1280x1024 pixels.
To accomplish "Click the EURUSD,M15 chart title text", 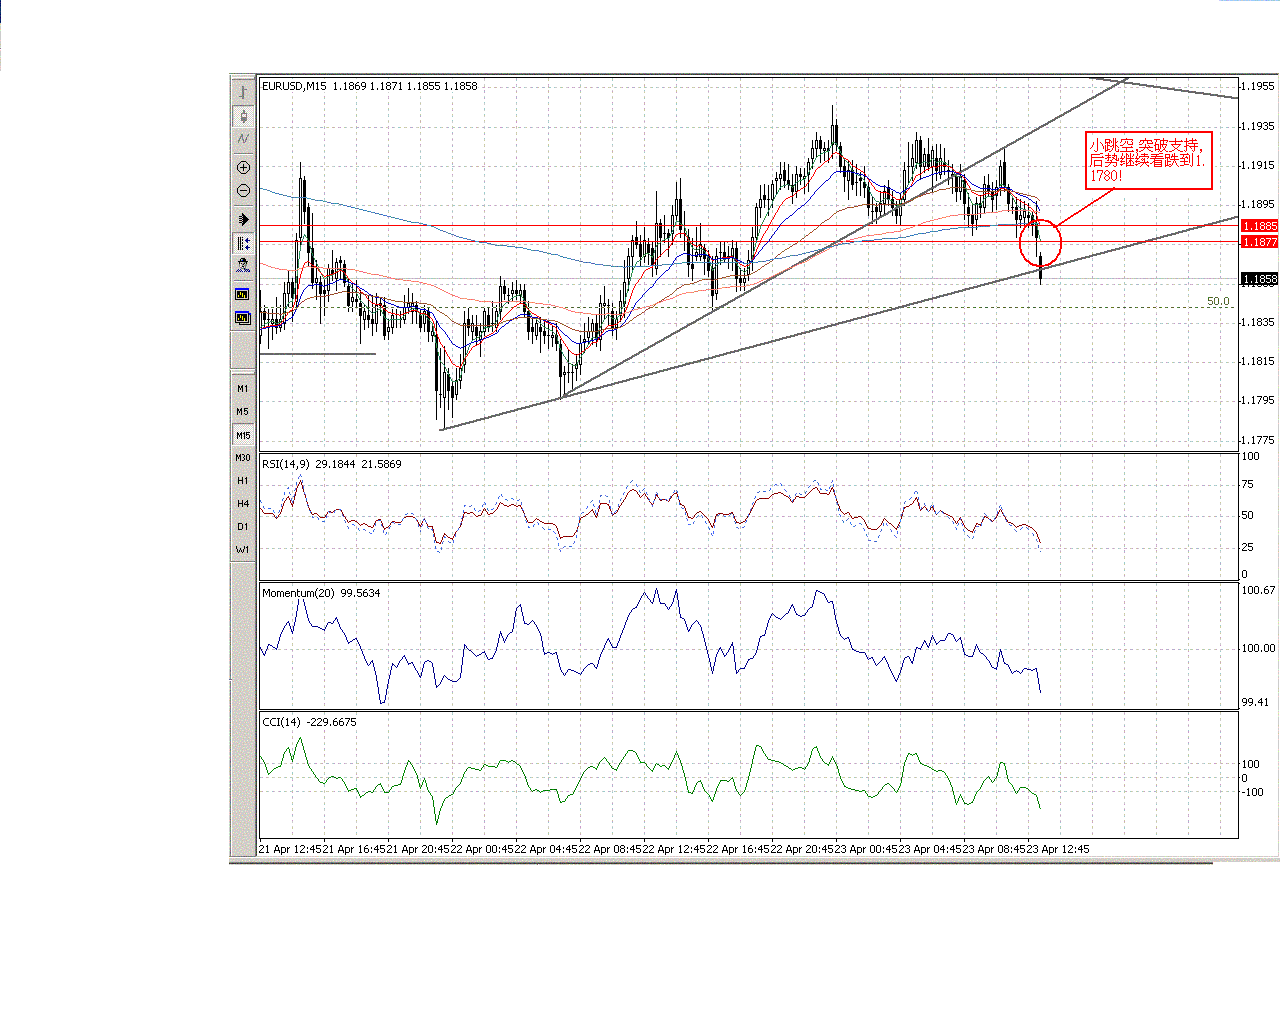I will 294,86.
